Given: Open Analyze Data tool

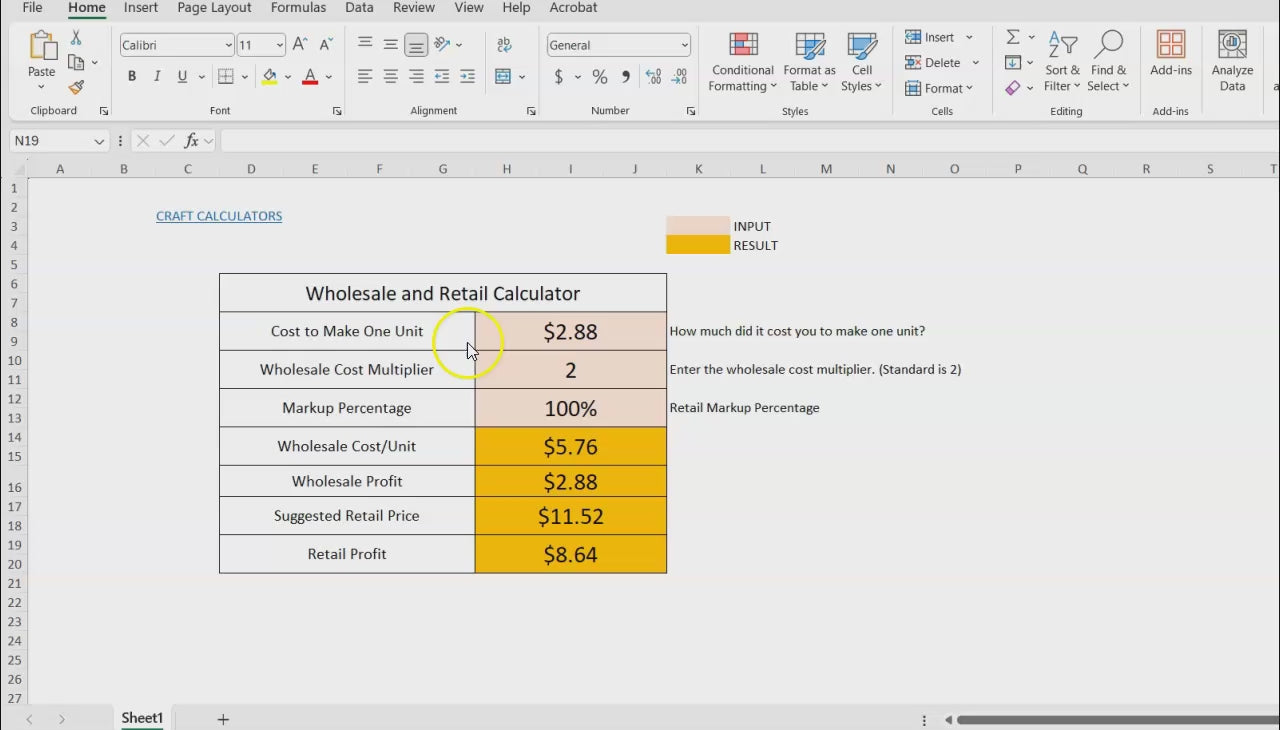Looking at the screenshot, I should point(1232,62).
